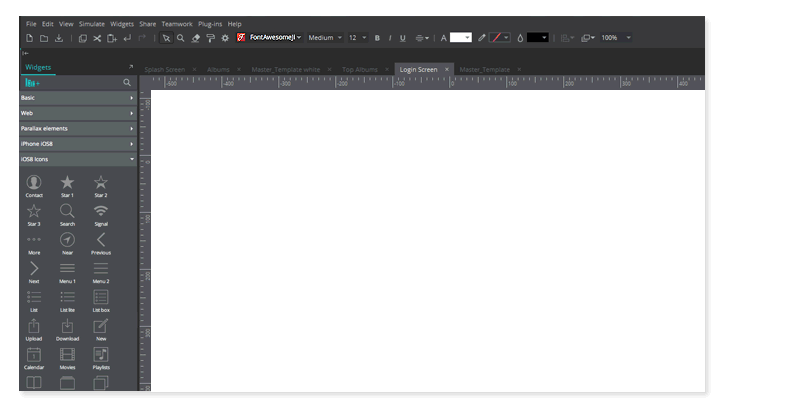
Task: Click the pencil border icon
Action: [x=481, y=38]
